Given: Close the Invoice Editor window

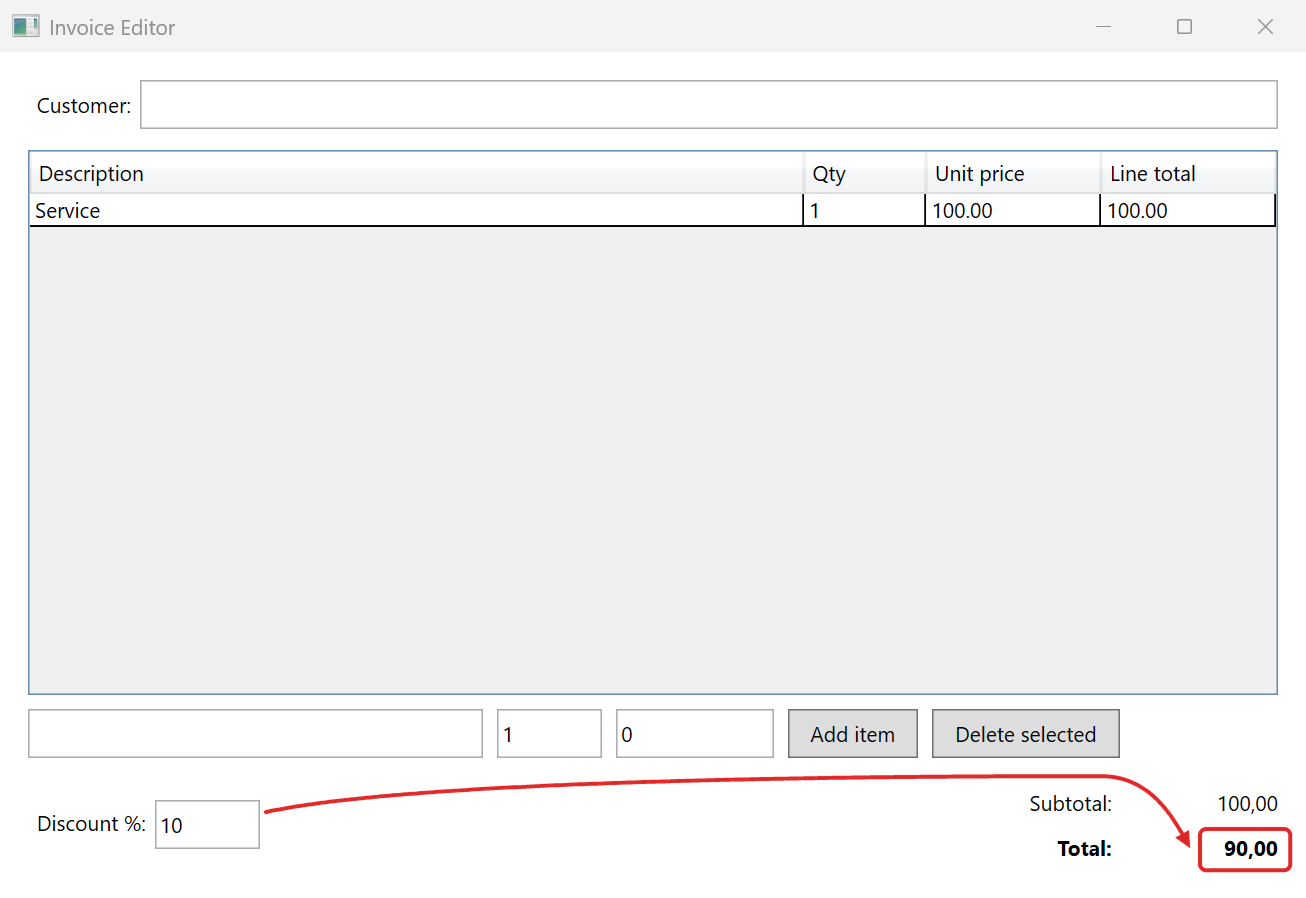Looking at the screenshot, I should 1265,27.
